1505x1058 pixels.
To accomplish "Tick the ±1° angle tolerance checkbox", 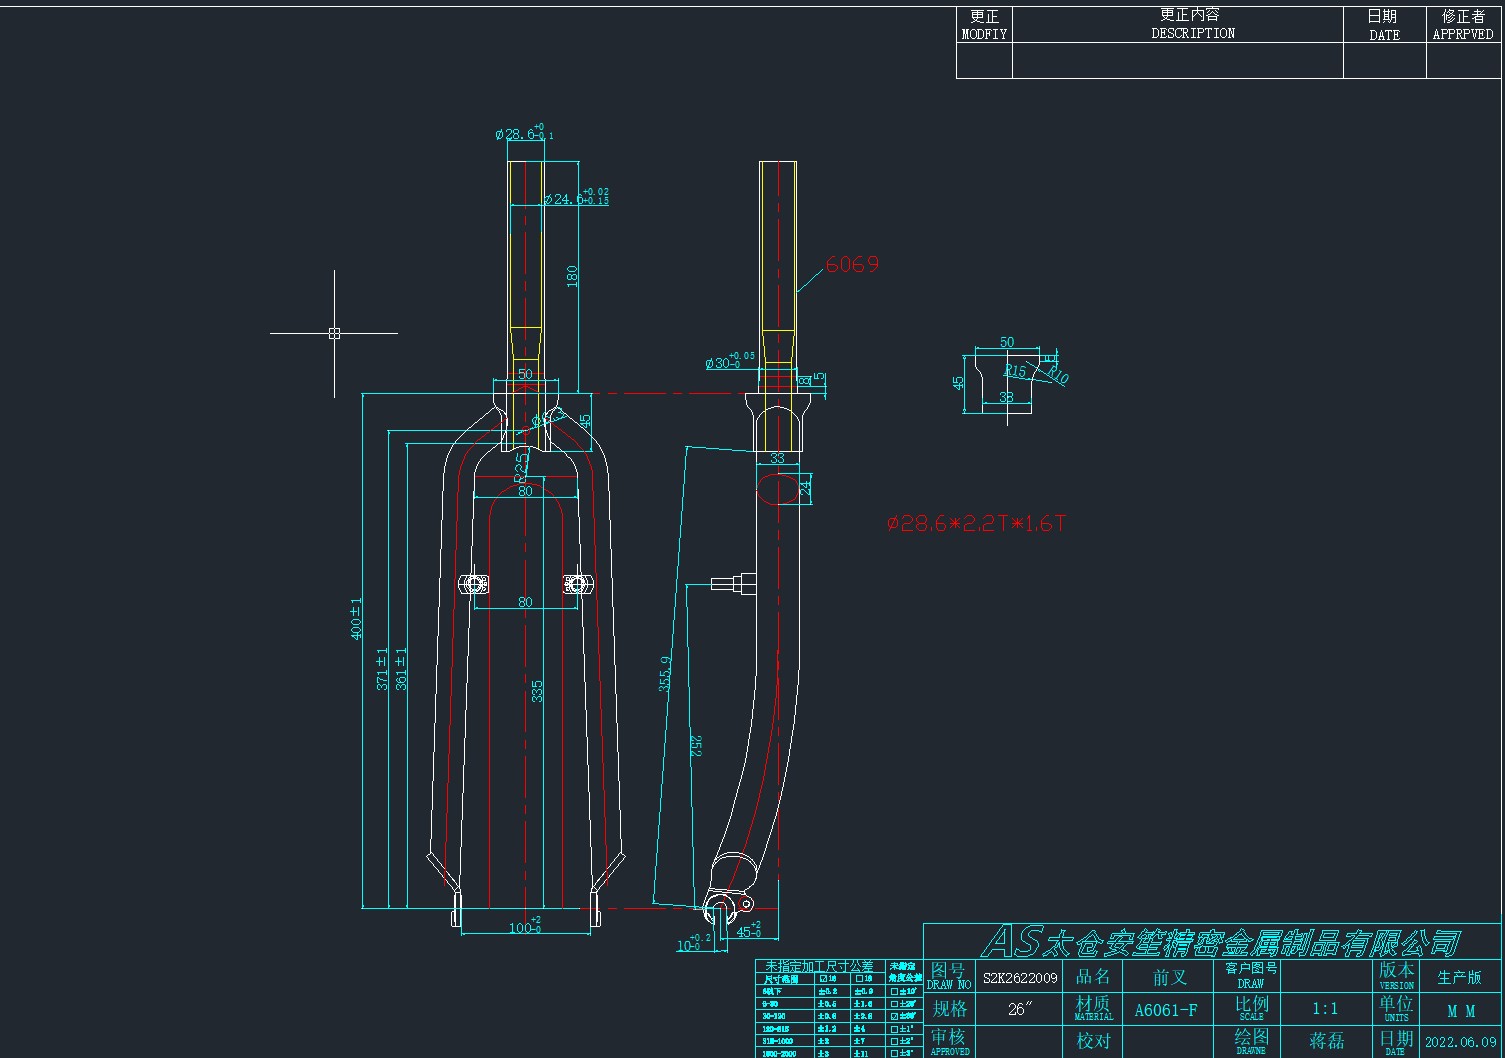I will pos(895,1028).
